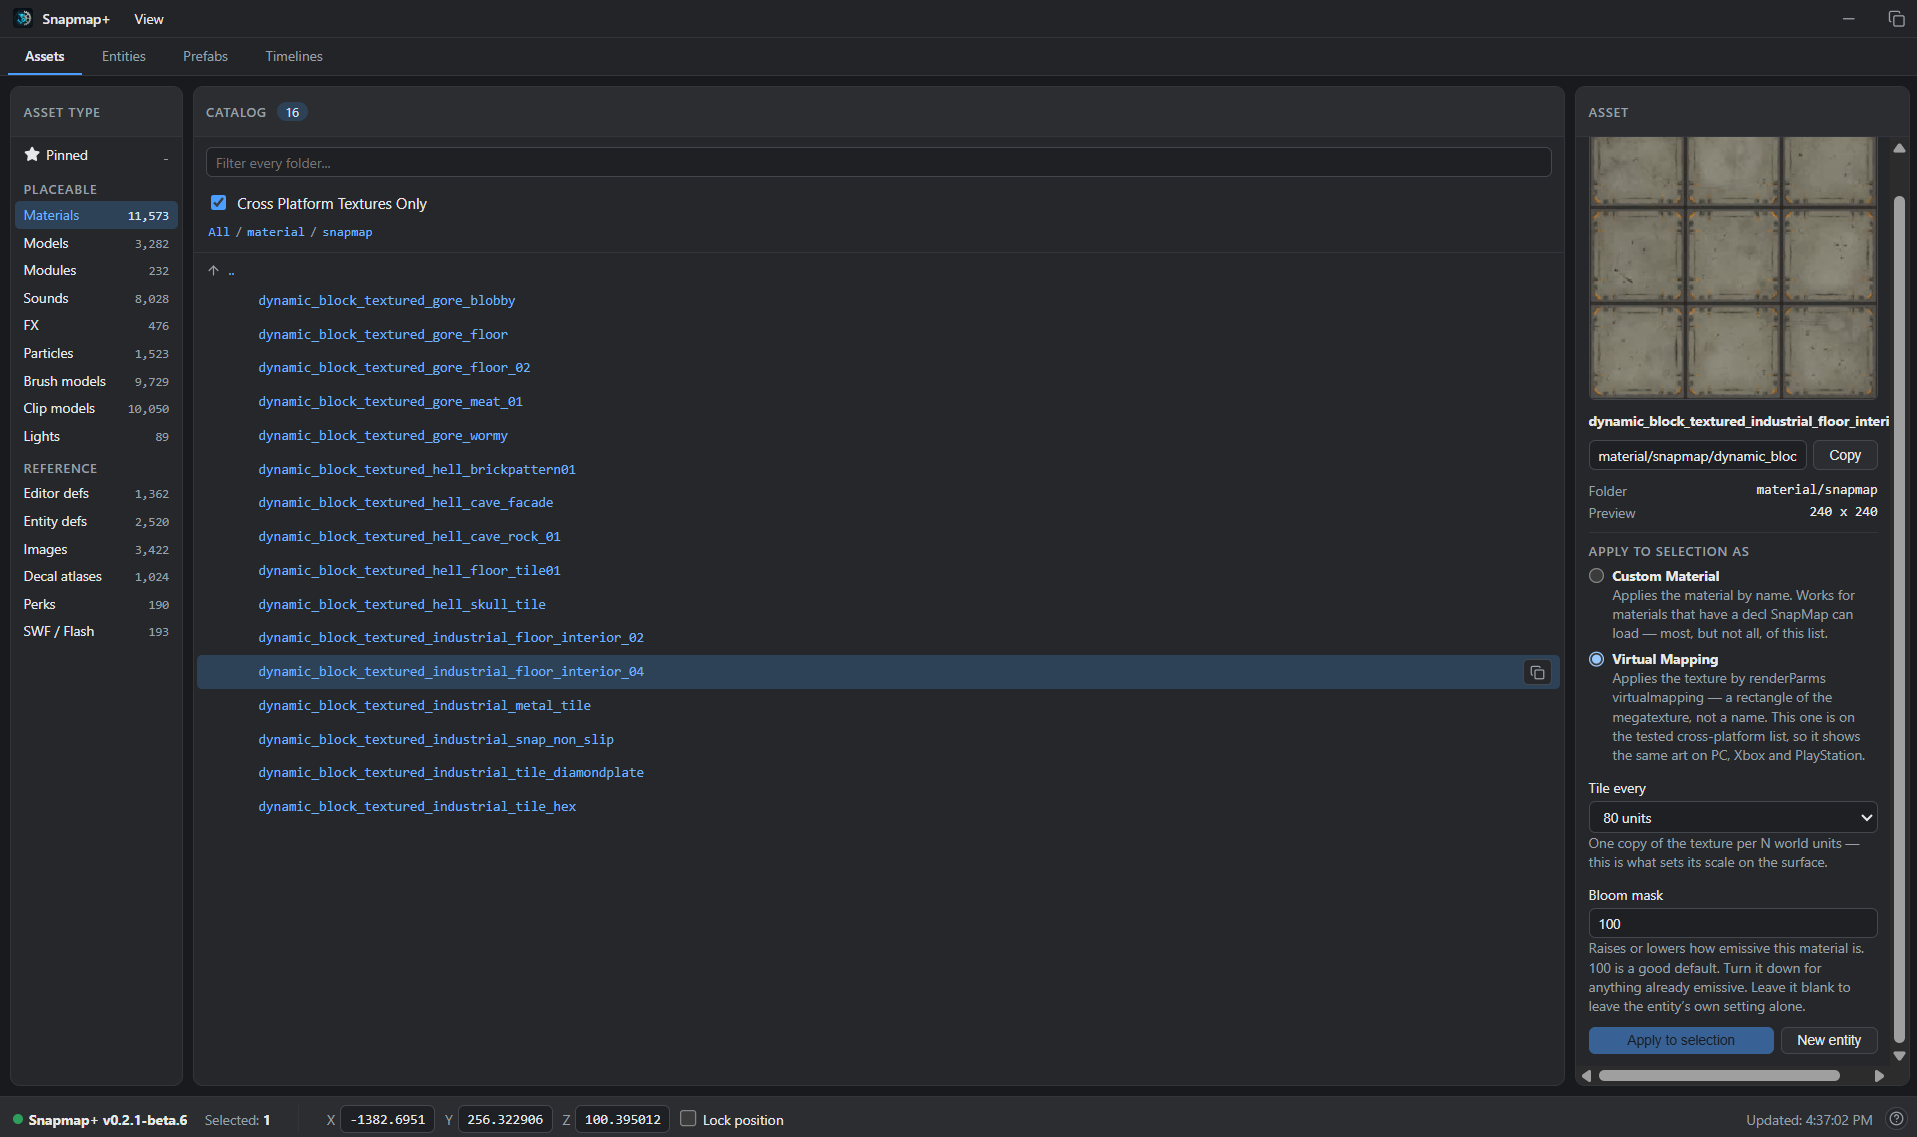Select the Custom Material radio option
The width and height of the screenshot is (1917, 1137).
pyautogui.click(x=1596, y=576)
